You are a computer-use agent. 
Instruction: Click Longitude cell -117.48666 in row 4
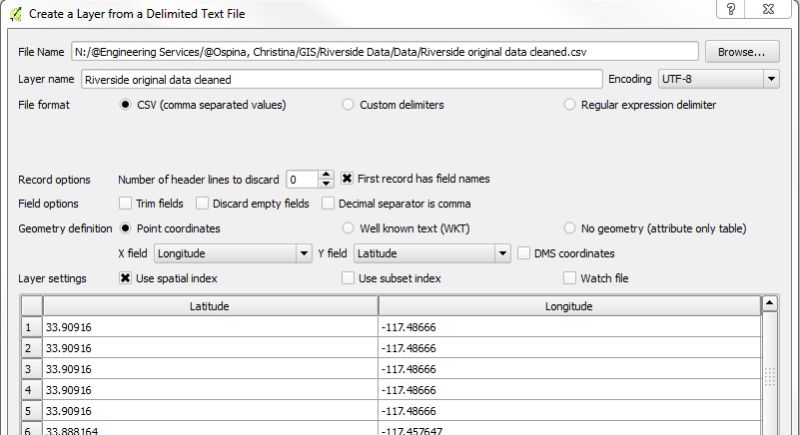pyautogui.click(x=569, y=390)
